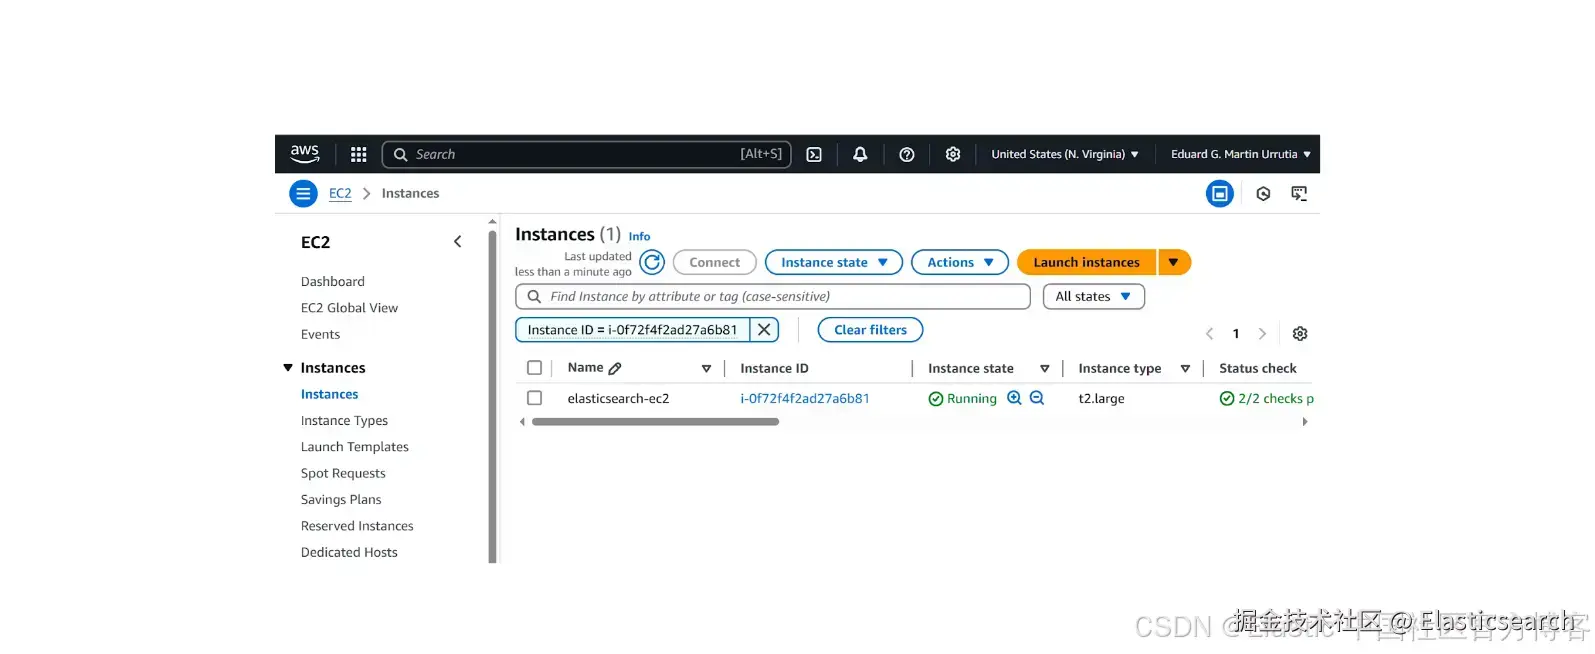This screenshot has height=654, width=1595.
Task: Open the help question mark icon
Action: (x=907, y=154)
